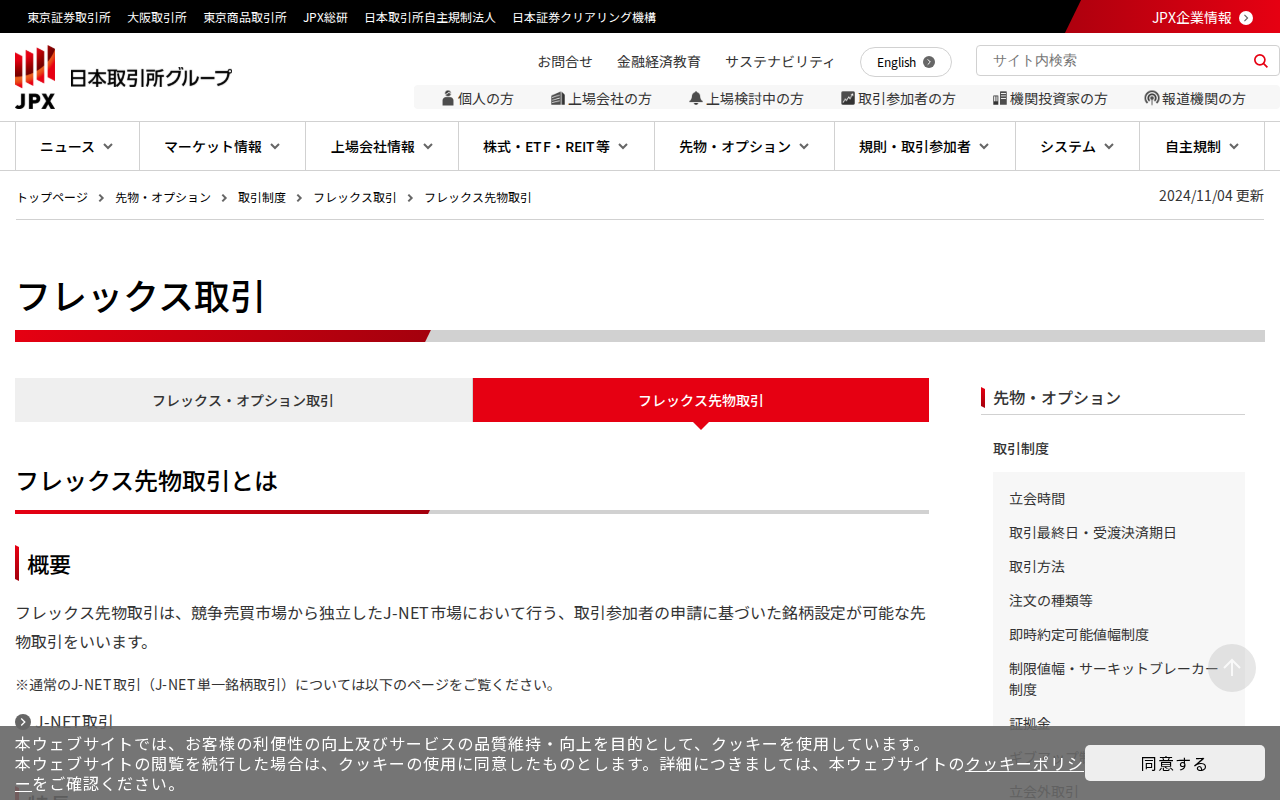
Task: Expand the マーケット情報 menu
Action: click(222, 146)
